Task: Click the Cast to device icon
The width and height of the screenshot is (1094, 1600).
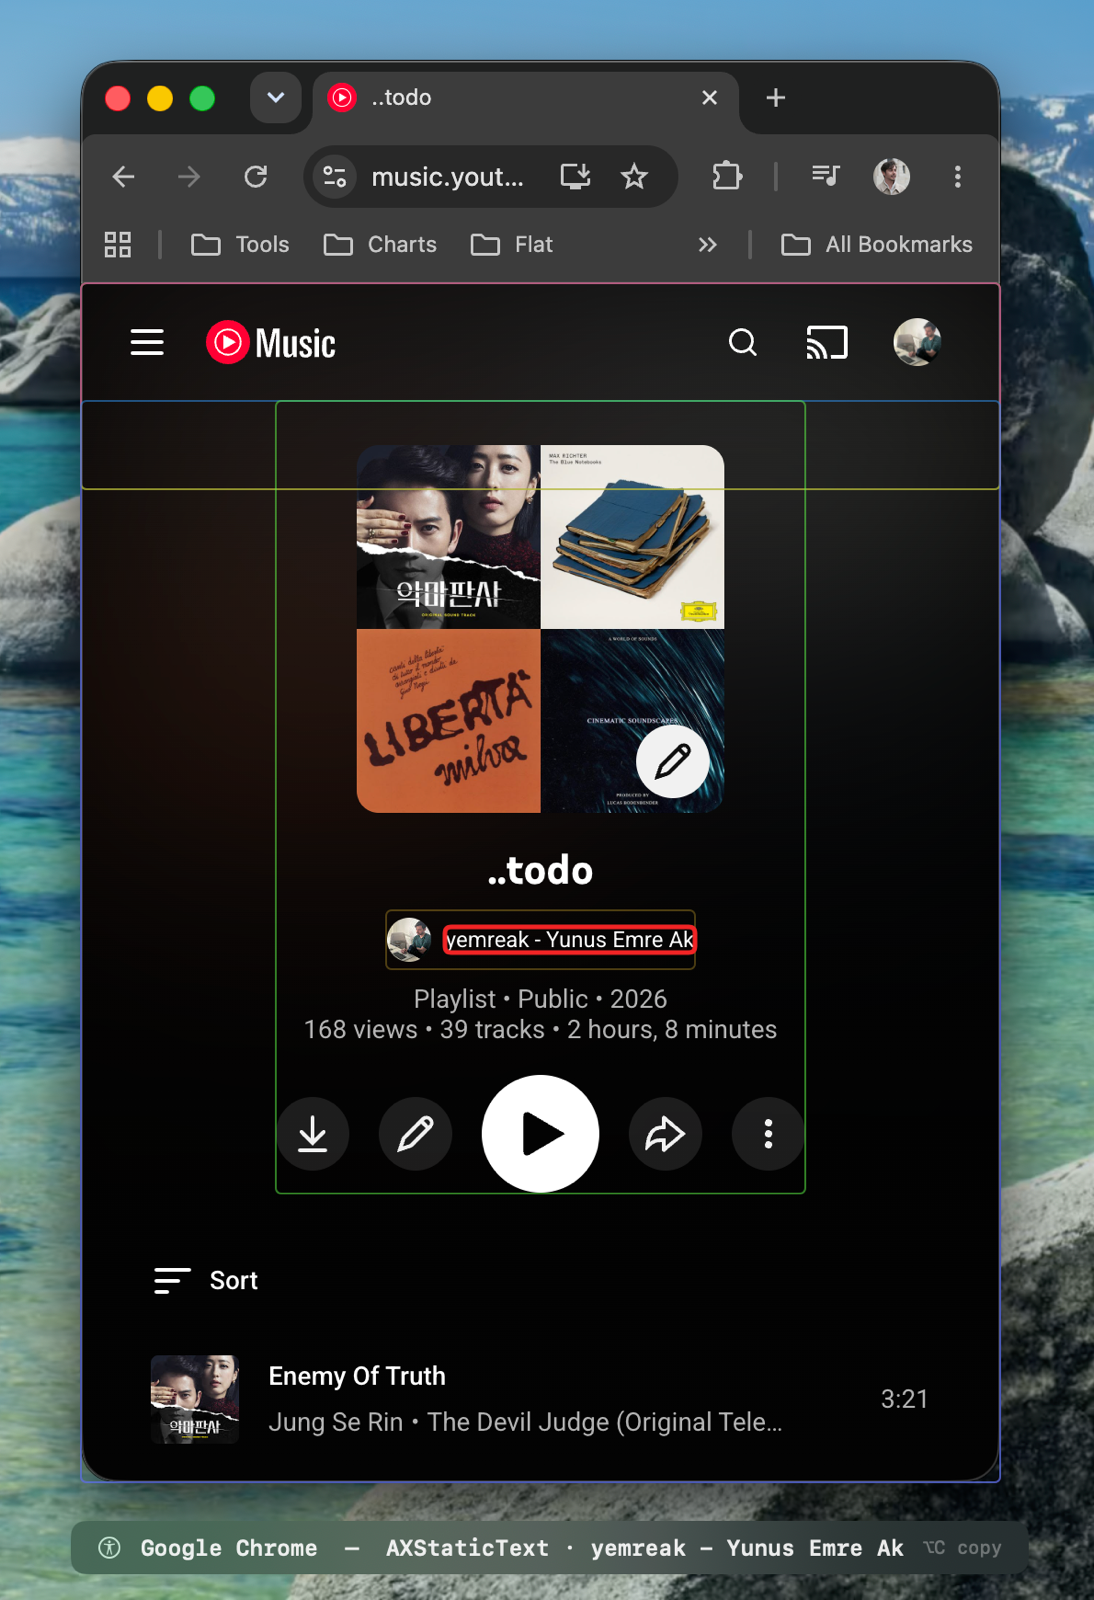Action: [x=827, y=343]
